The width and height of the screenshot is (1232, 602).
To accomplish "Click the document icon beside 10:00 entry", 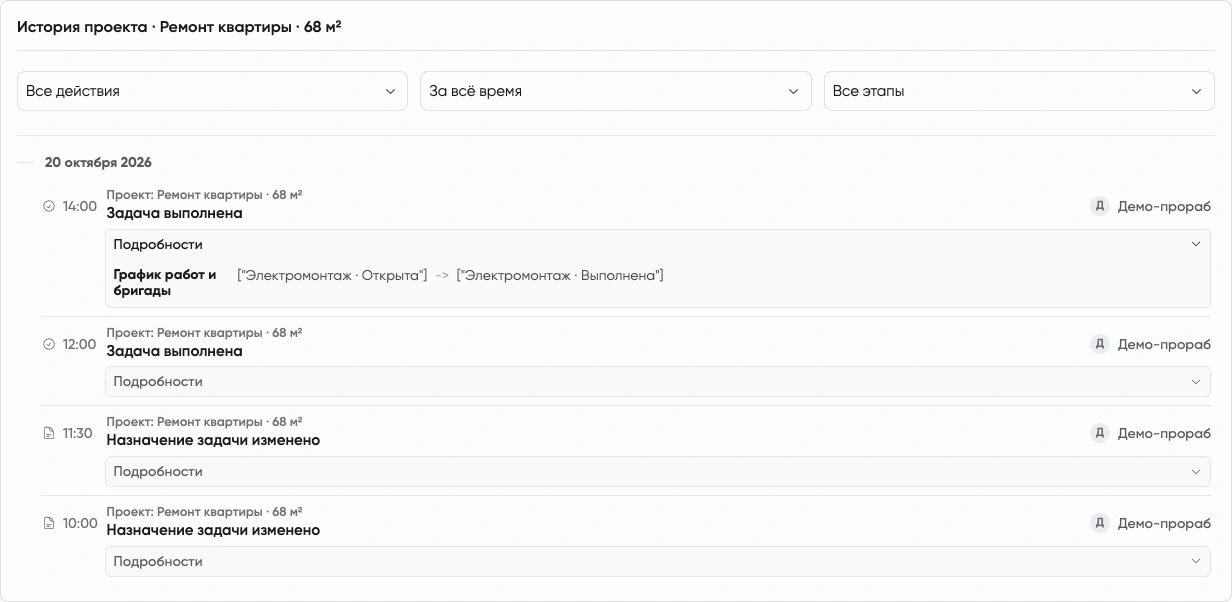I will (x=49, y=523).
